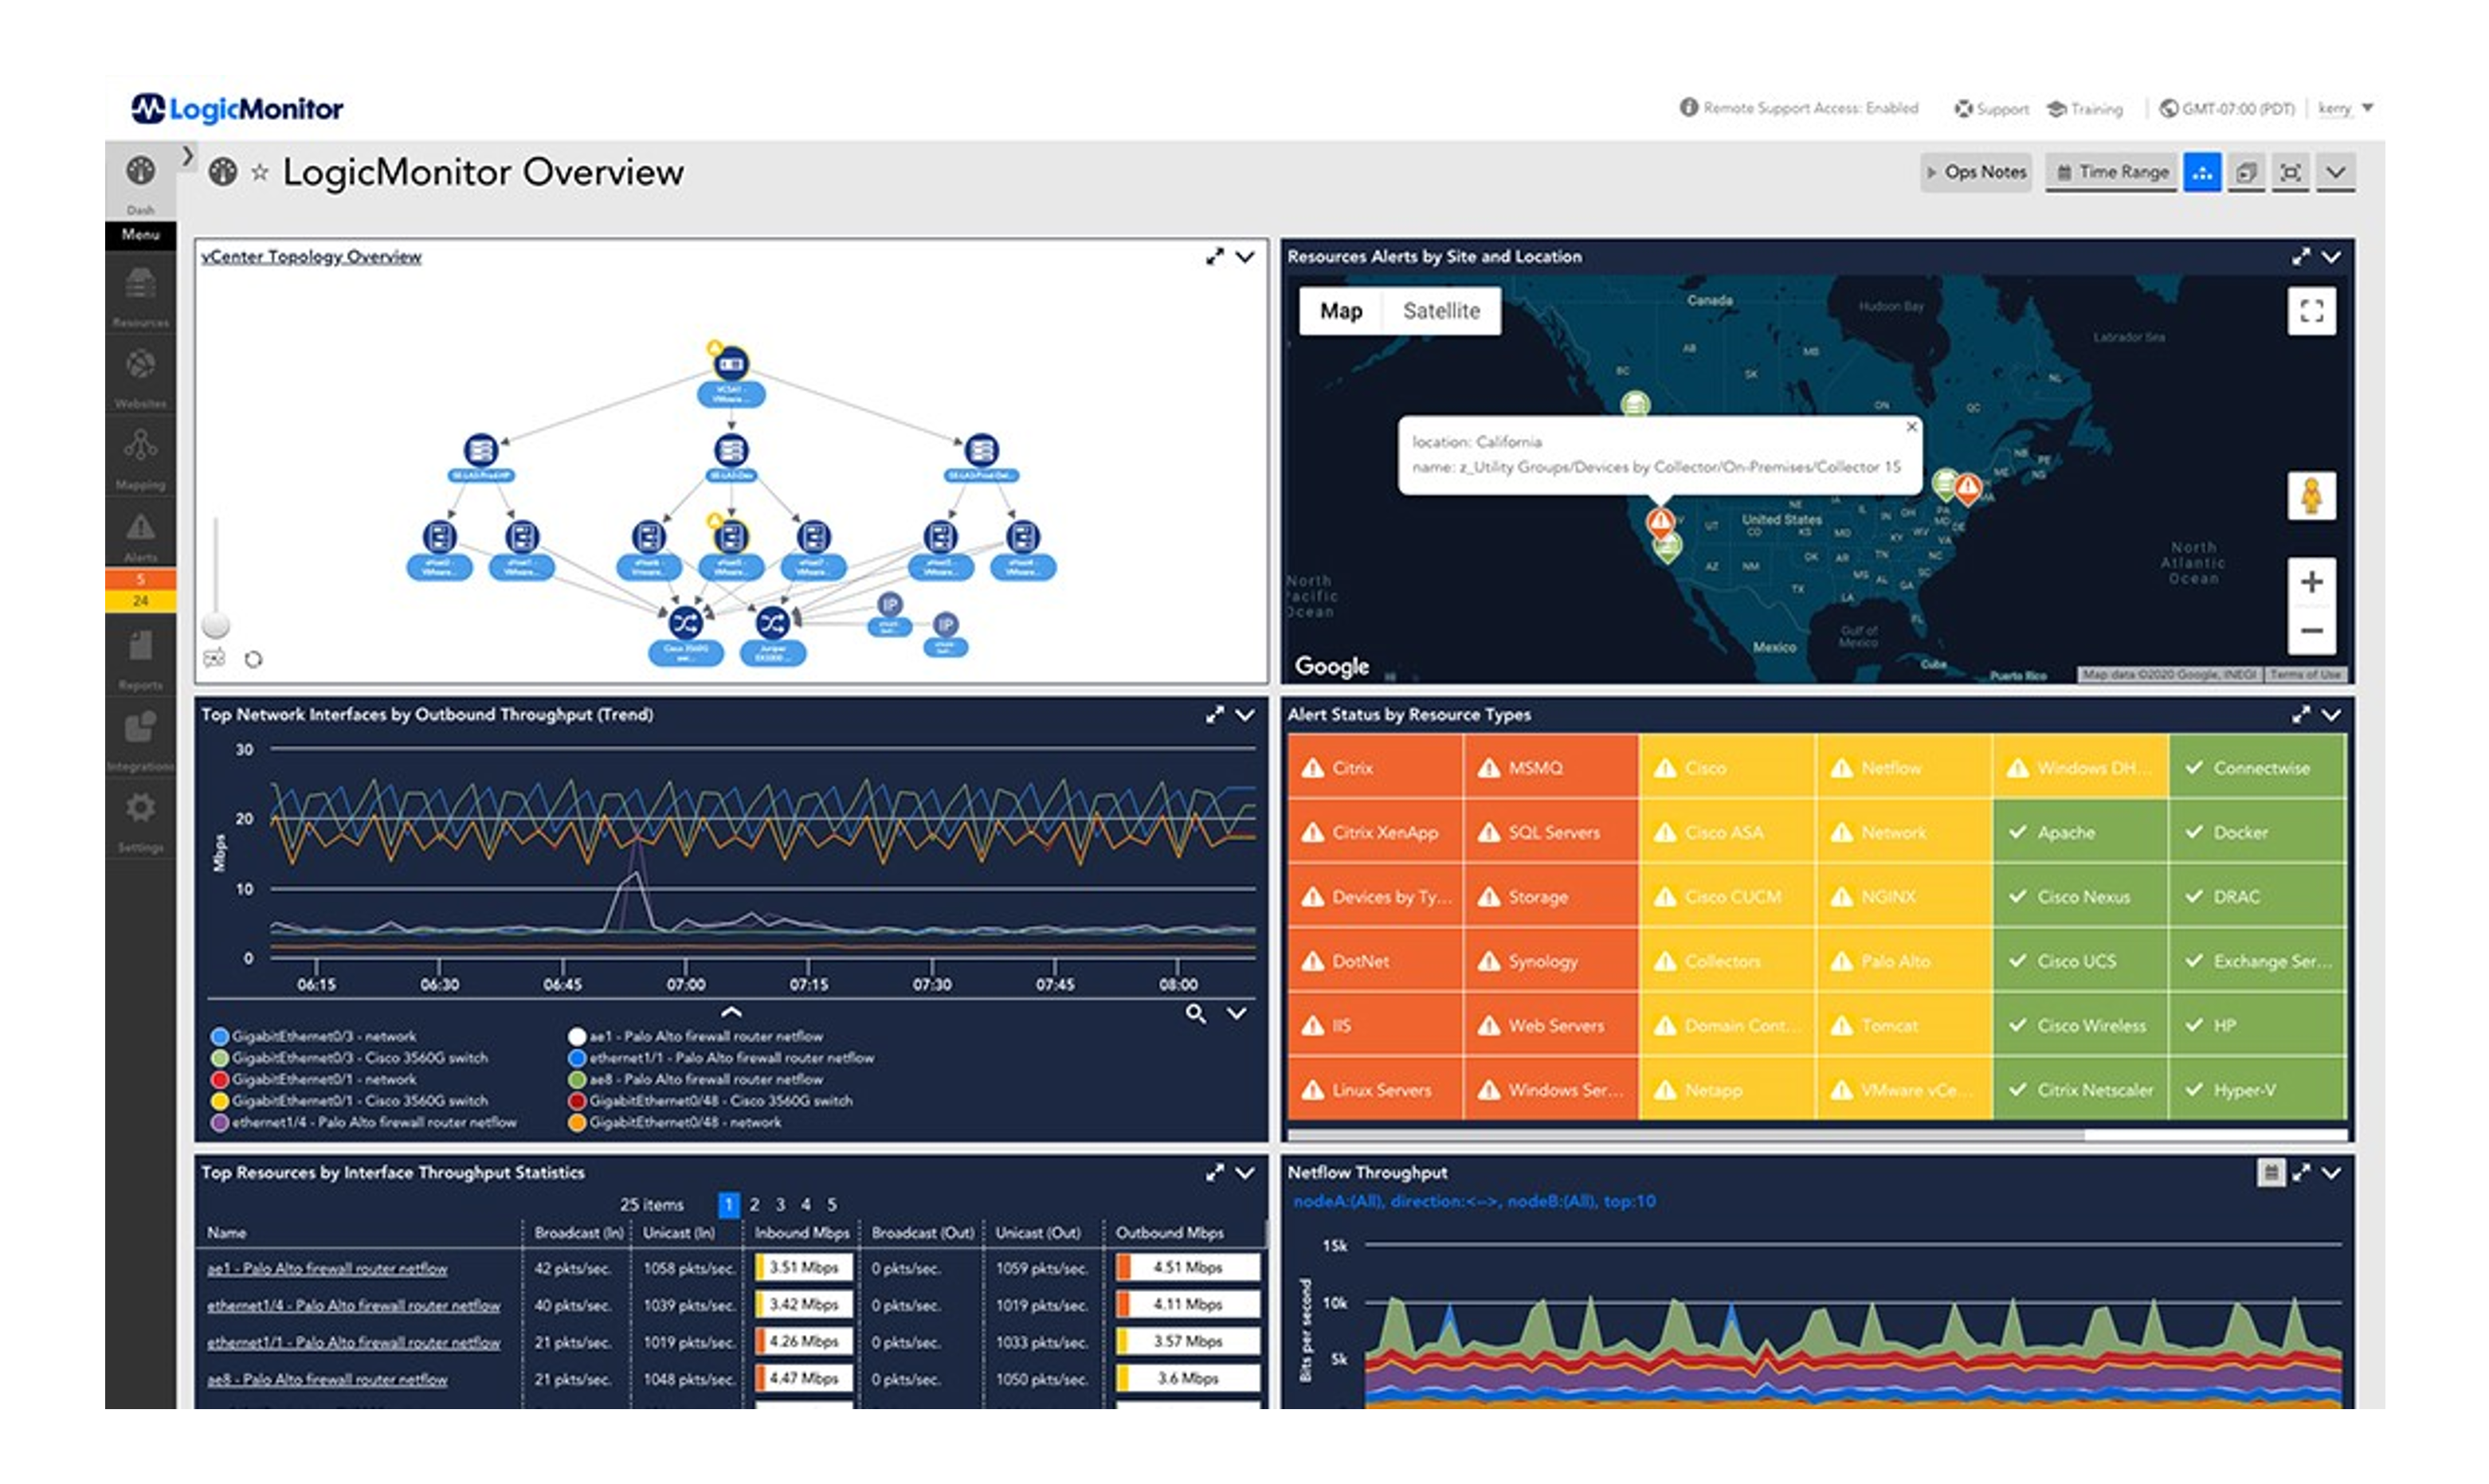Click the legend search magnifier icon
This screenshot has height=1484, width=2489.
1195,1014
